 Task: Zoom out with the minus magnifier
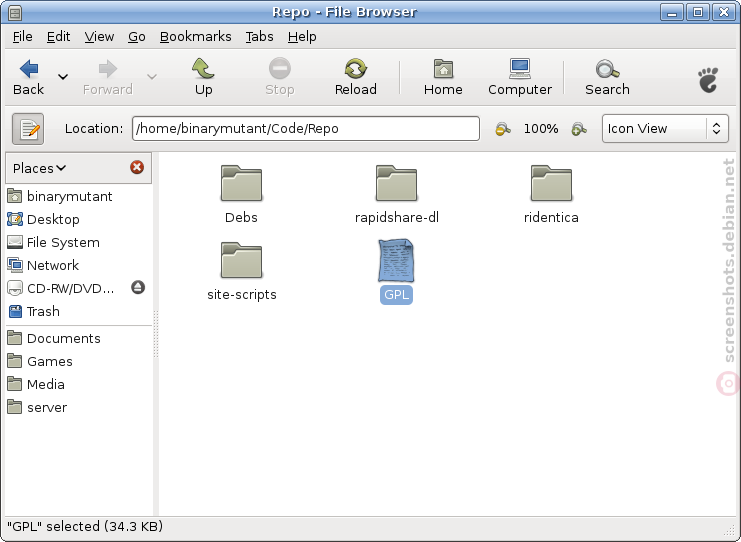(503, 129)
